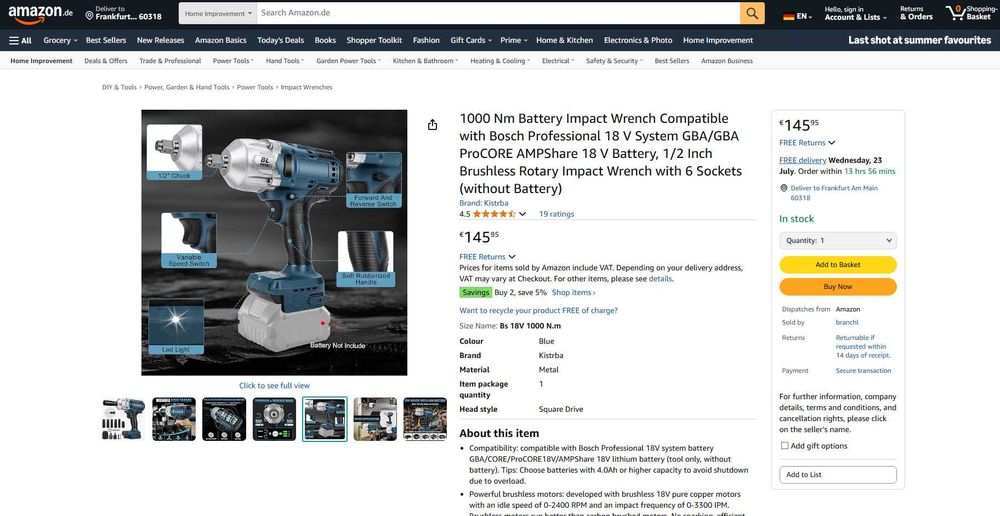Select the first product thumbnail with sockets

[x=124, y=418]
